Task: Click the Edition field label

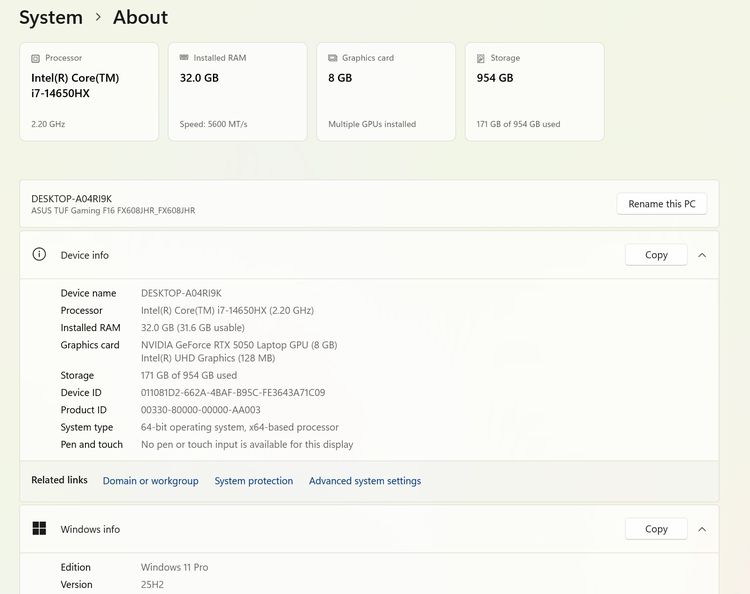Action: (76, 567)
